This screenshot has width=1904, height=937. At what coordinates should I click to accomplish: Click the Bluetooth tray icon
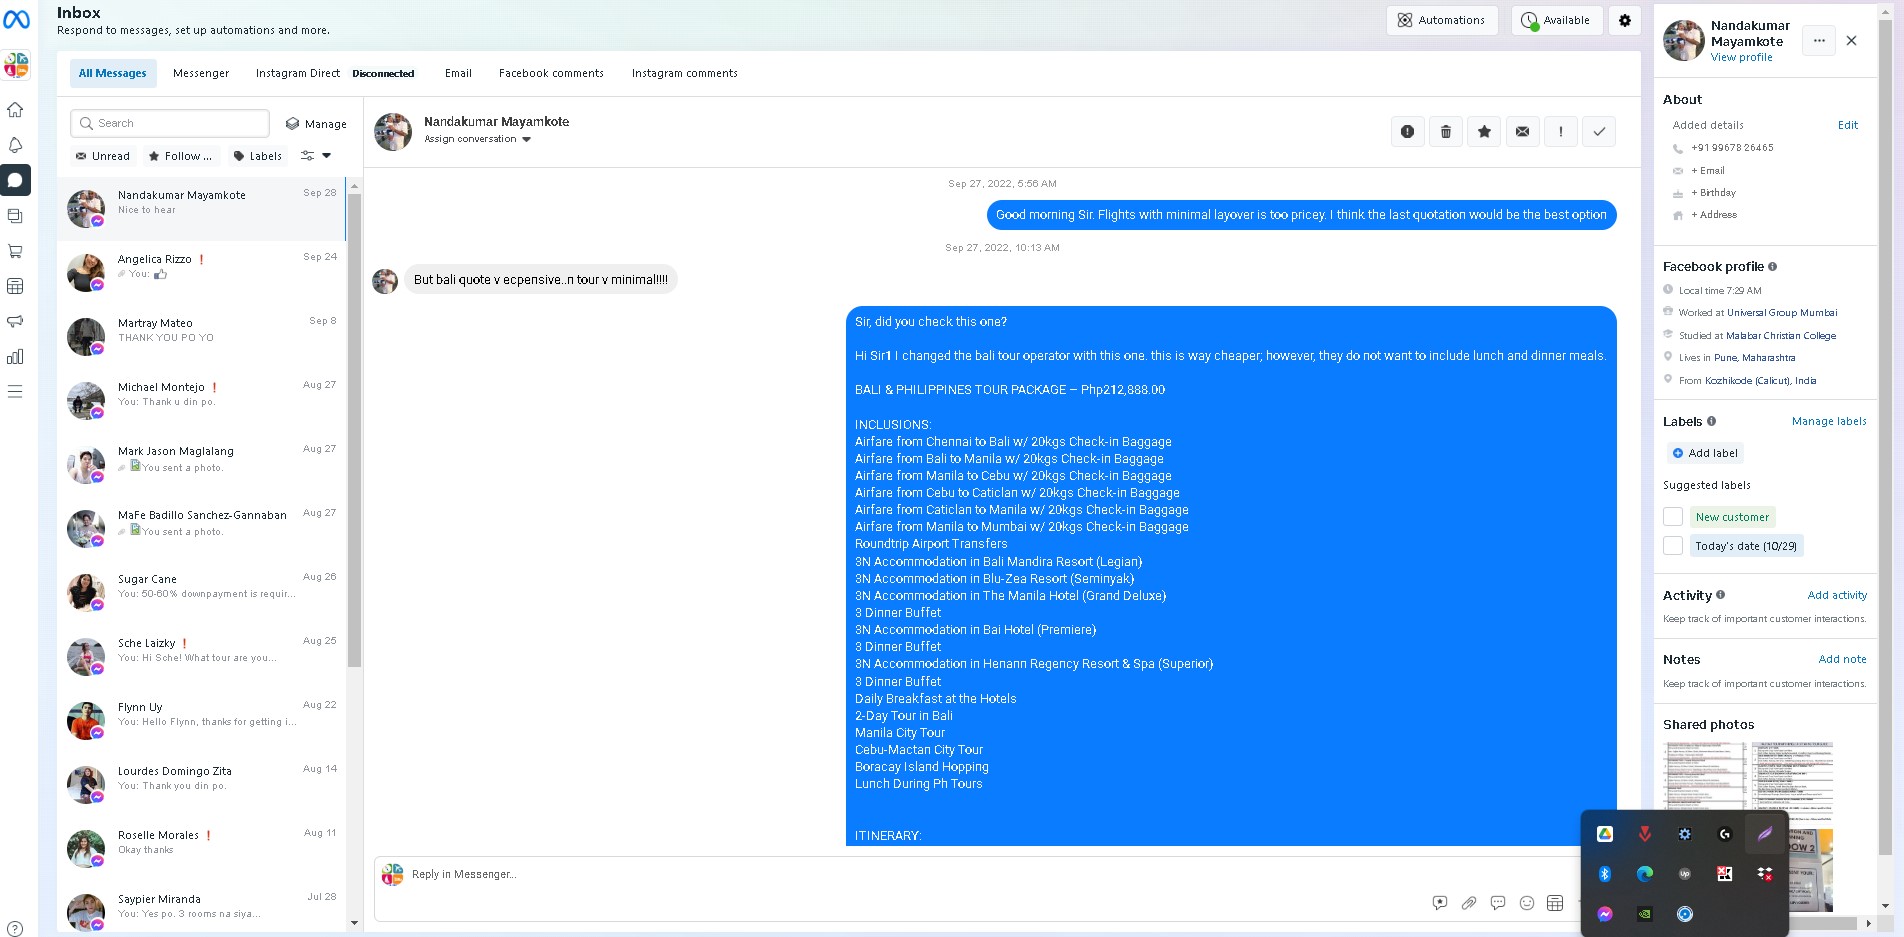tap(1605, 874)
